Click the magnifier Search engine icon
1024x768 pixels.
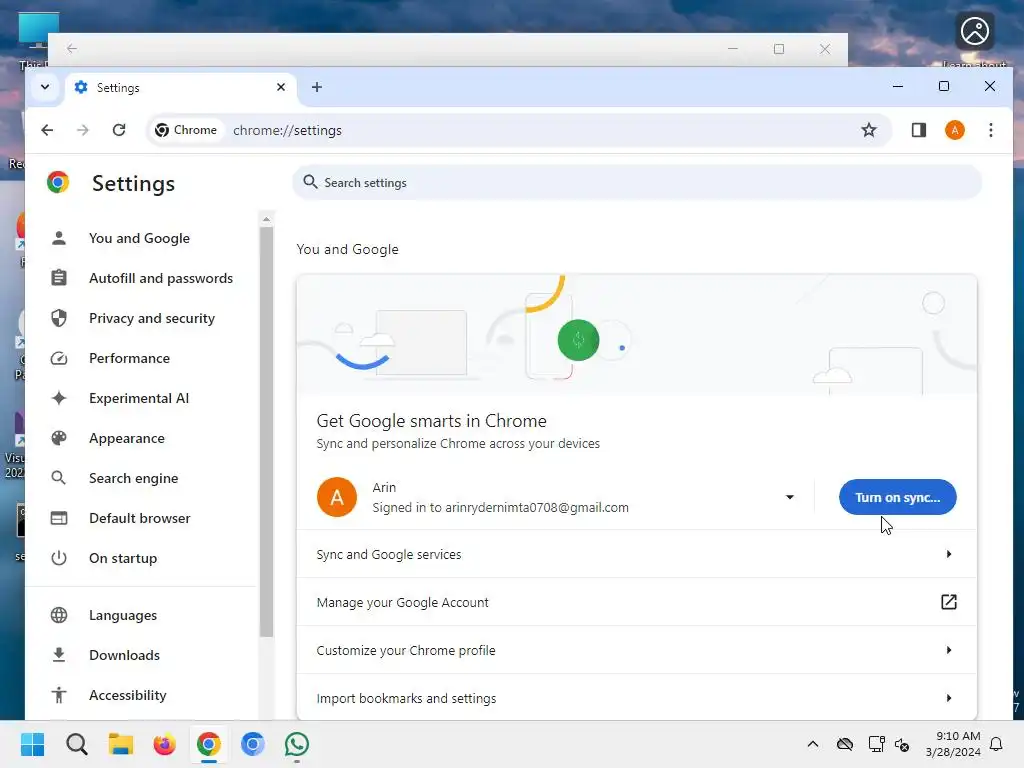point(59,478)
